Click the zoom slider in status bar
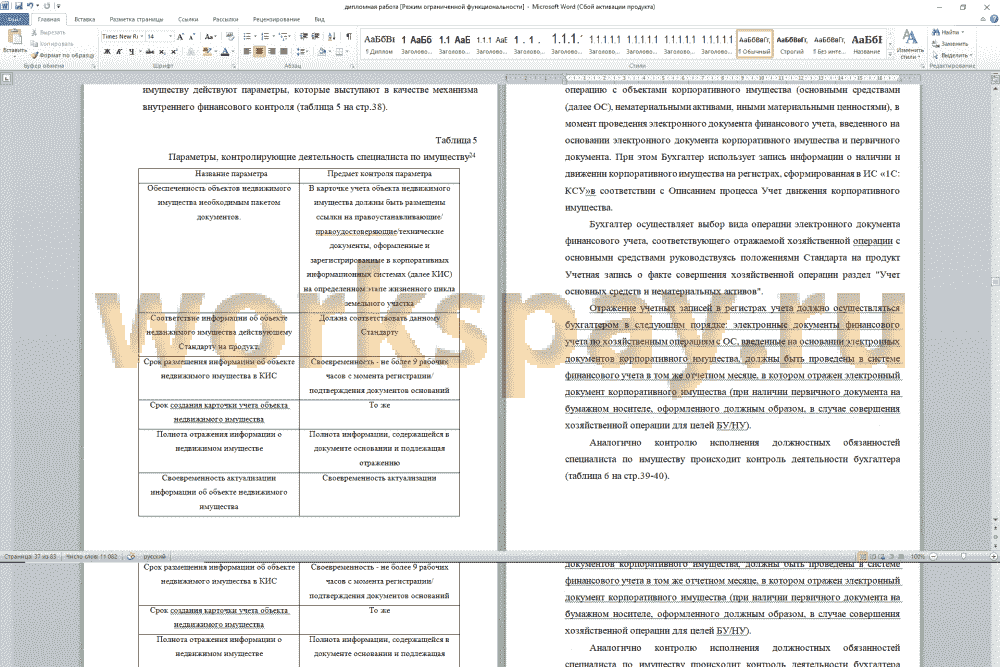Screen dimensions: 1000x667 (964, 557)
